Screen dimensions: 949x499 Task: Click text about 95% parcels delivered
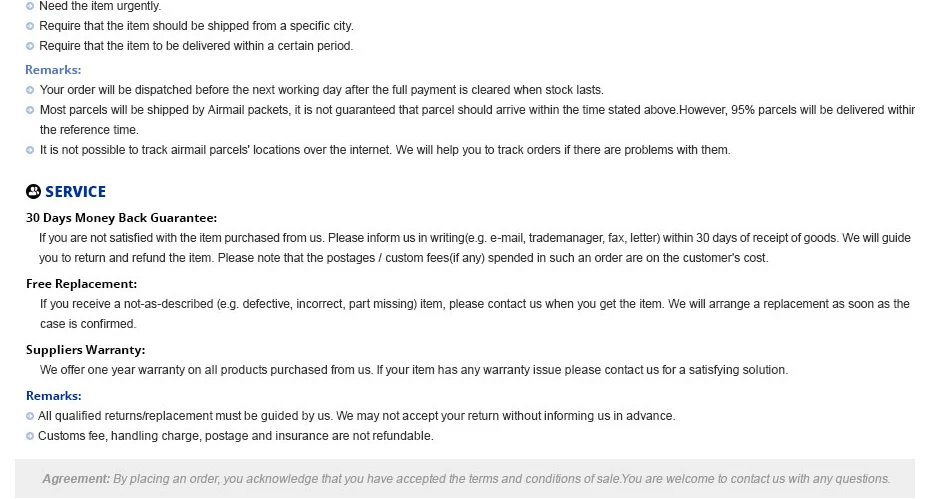point(797,110)
